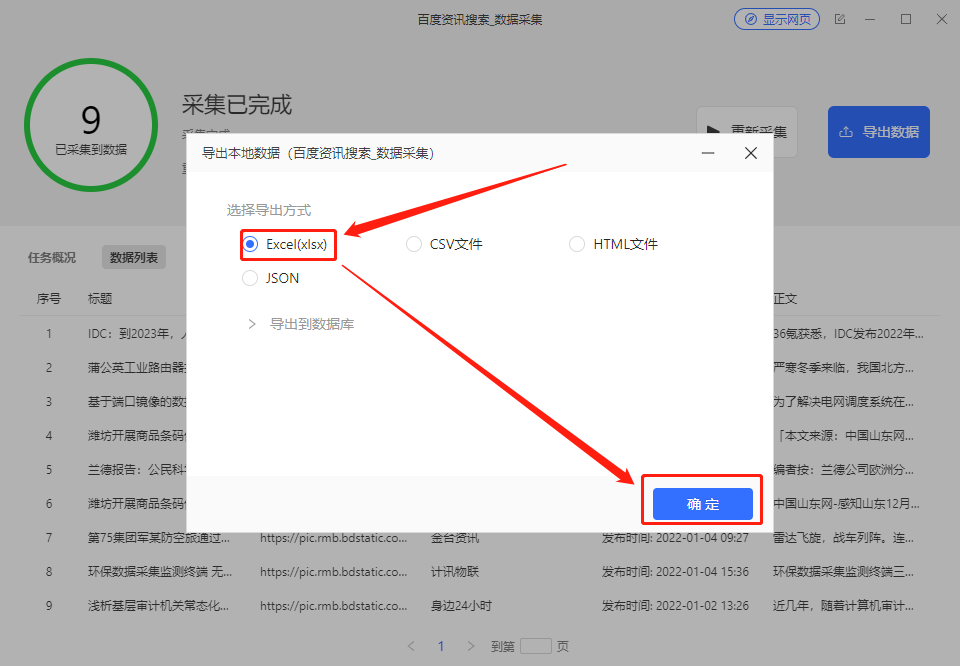
Task: Click the body text 雷达飞旋，战车列阵。连...
Action: 844,538
